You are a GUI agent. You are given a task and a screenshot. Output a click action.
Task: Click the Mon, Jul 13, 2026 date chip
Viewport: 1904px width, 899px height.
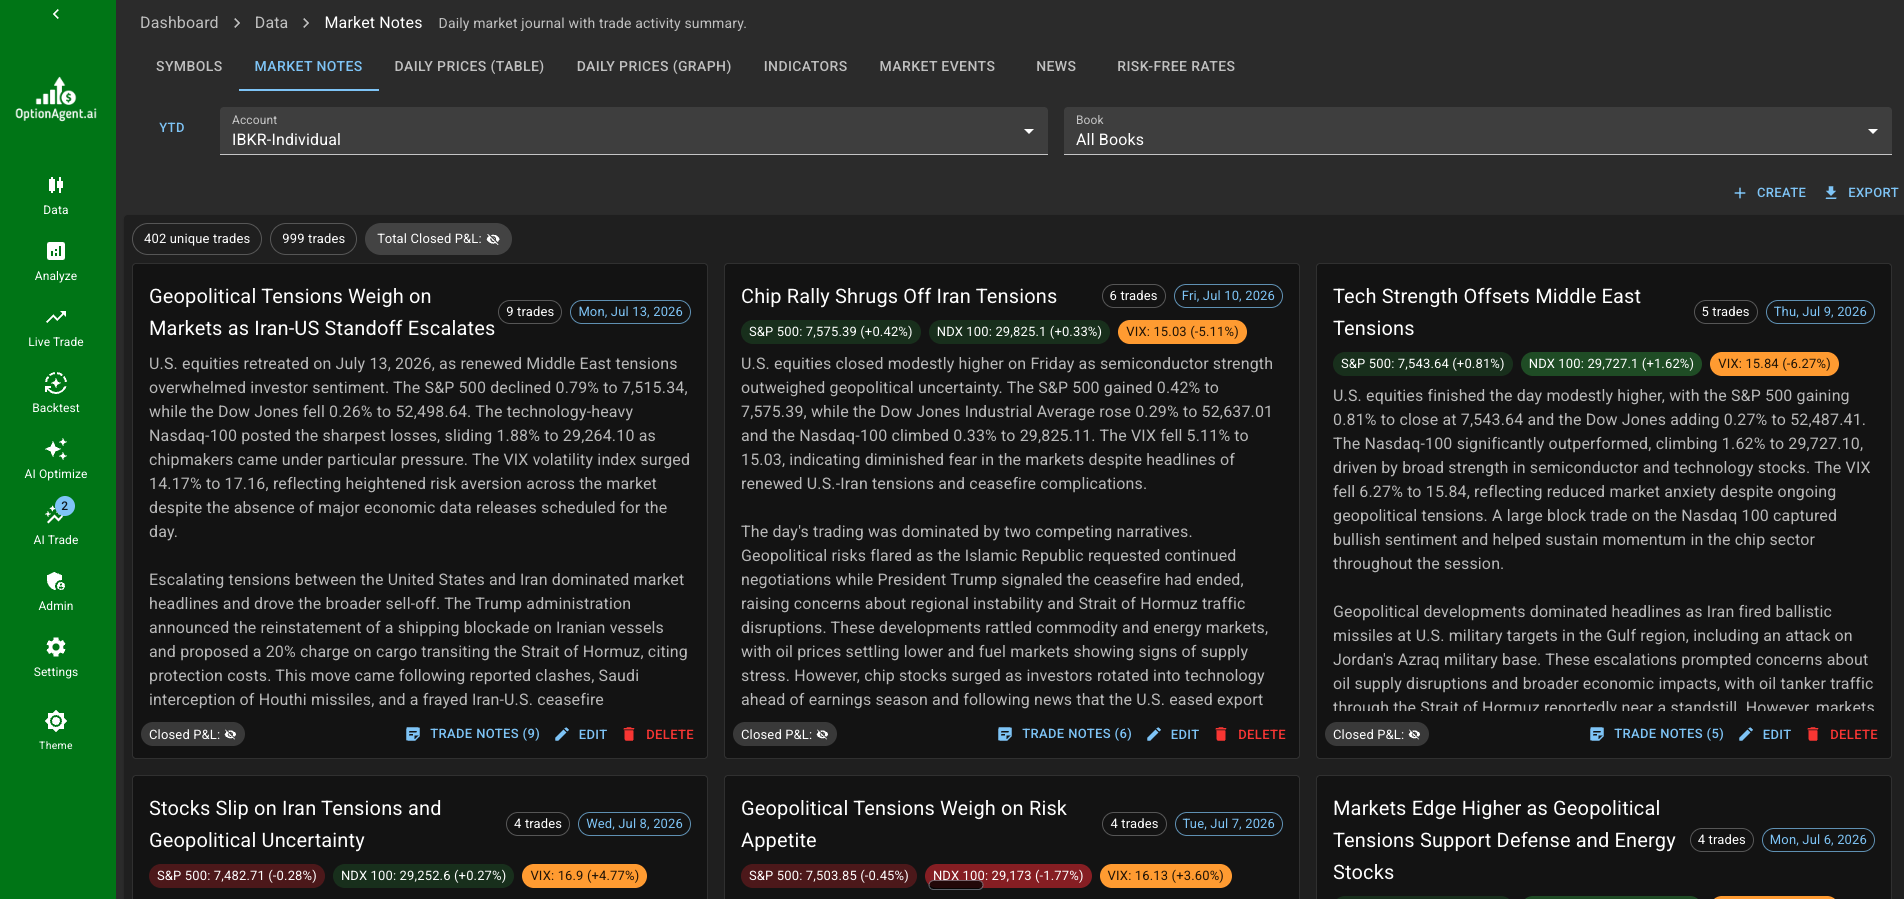[631, 312]
